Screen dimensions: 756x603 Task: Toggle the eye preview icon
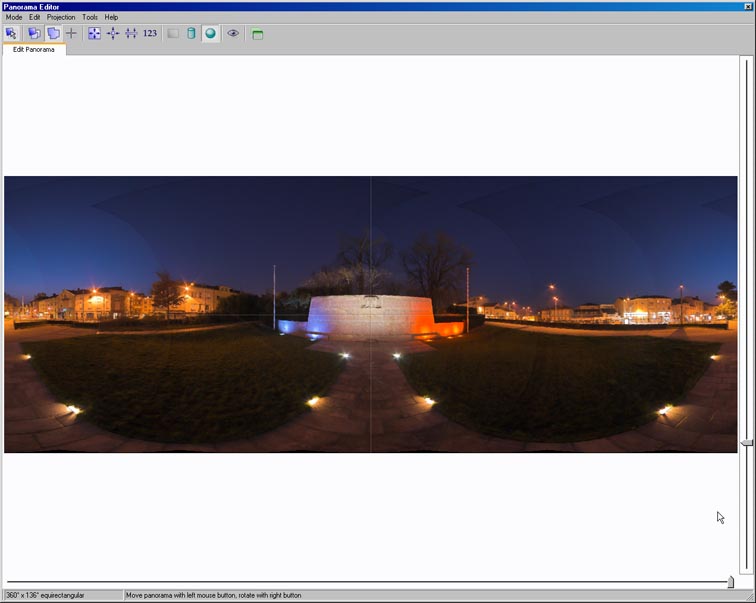tap(233, 33)
